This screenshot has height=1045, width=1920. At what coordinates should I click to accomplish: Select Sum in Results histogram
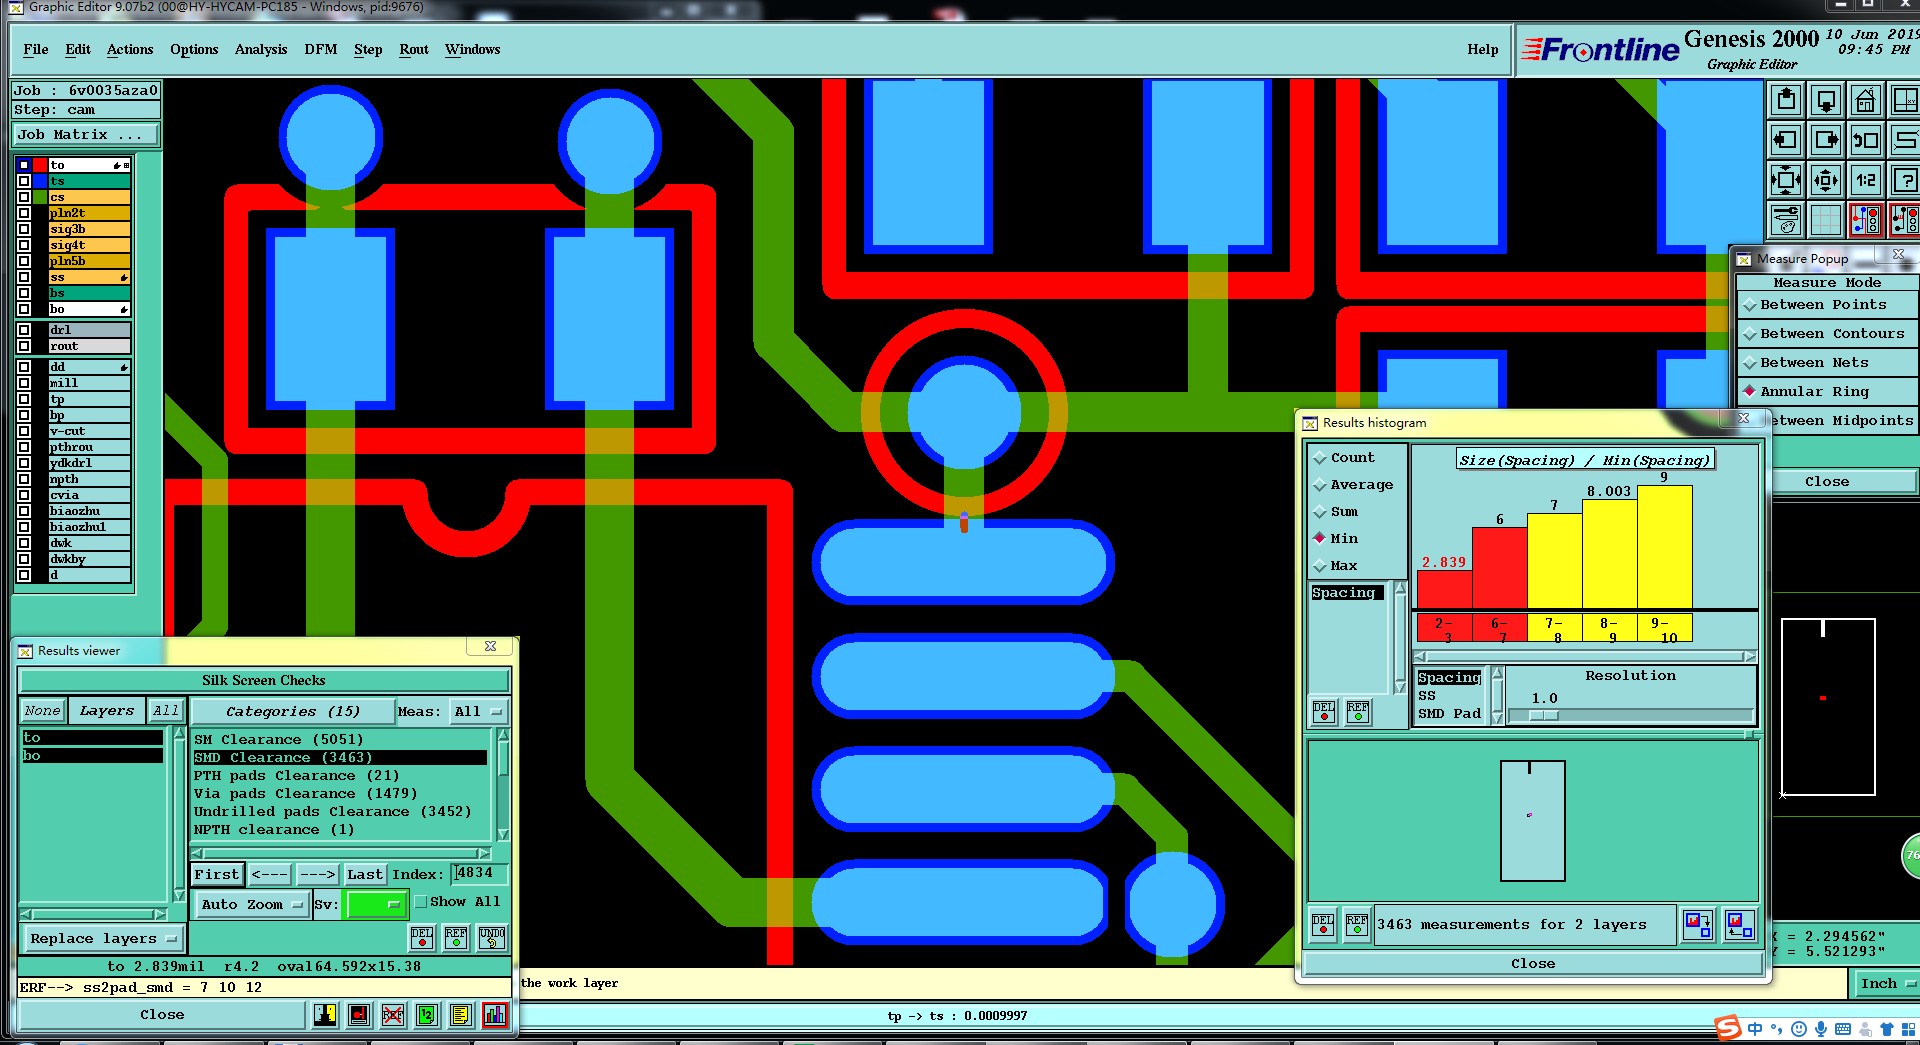pyautogui.click(x=1335, y=511)
